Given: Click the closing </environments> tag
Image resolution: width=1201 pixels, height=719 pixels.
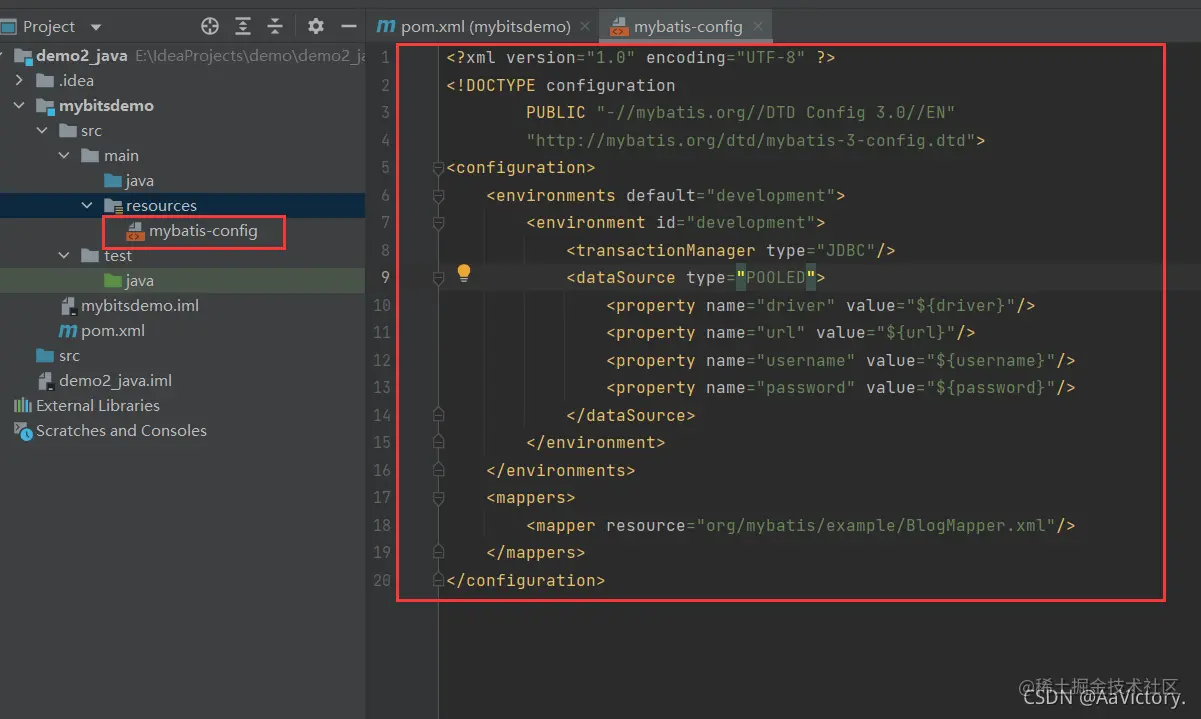Looking at the screenshot, I should [561, 470].
